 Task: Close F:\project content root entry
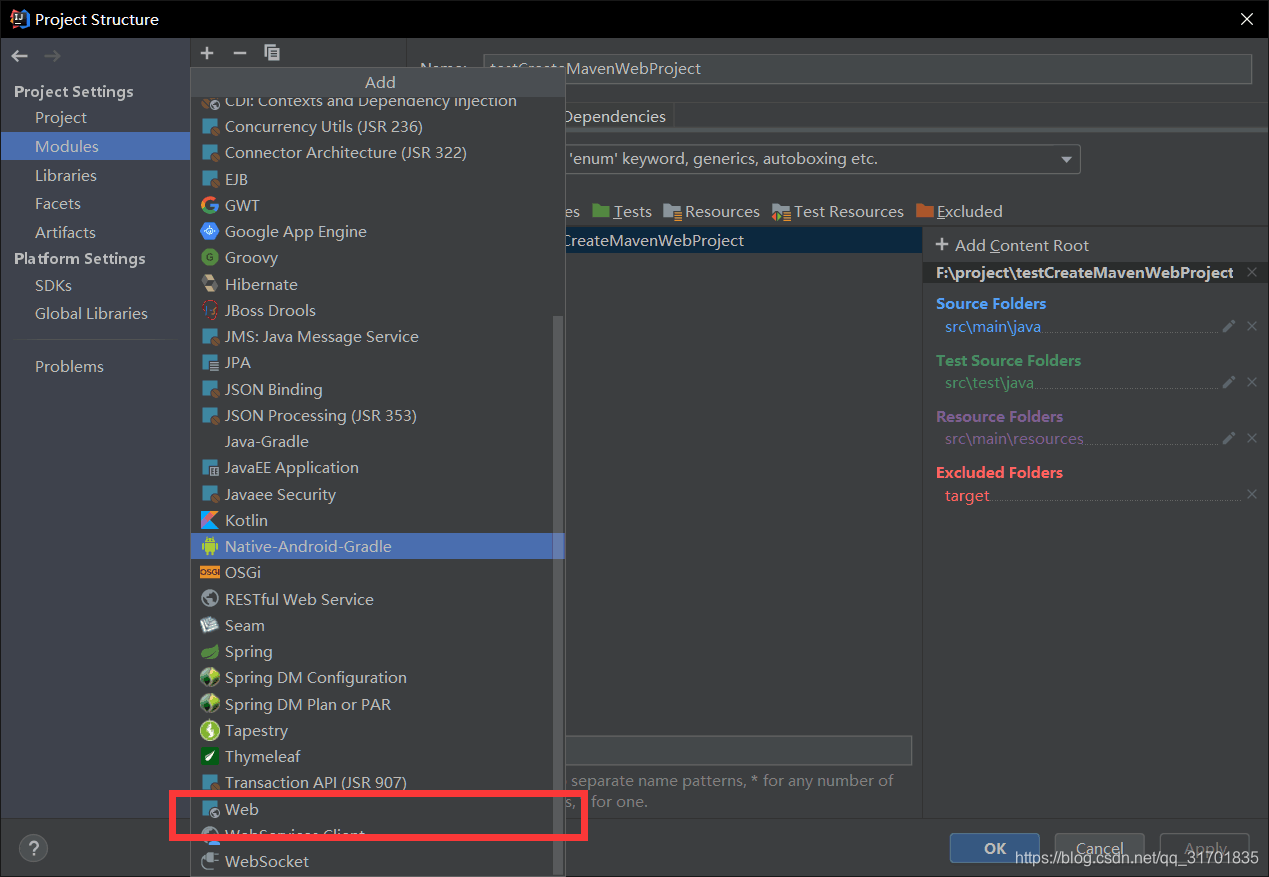[x=1253, y=272]
